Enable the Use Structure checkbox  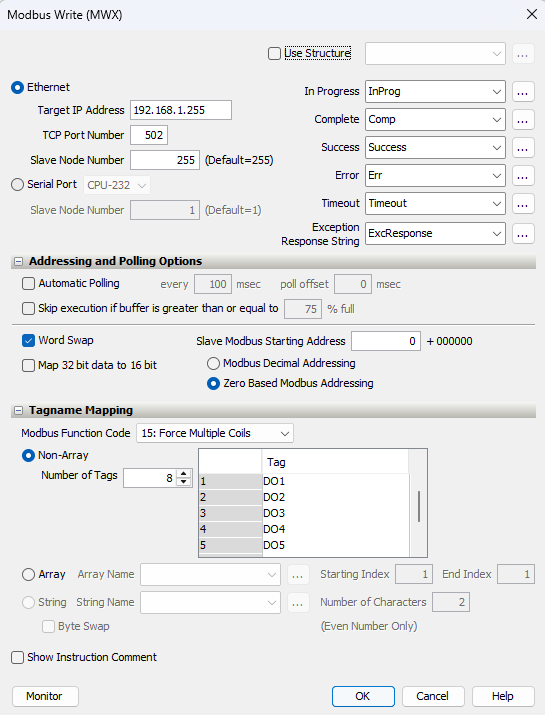274,53
